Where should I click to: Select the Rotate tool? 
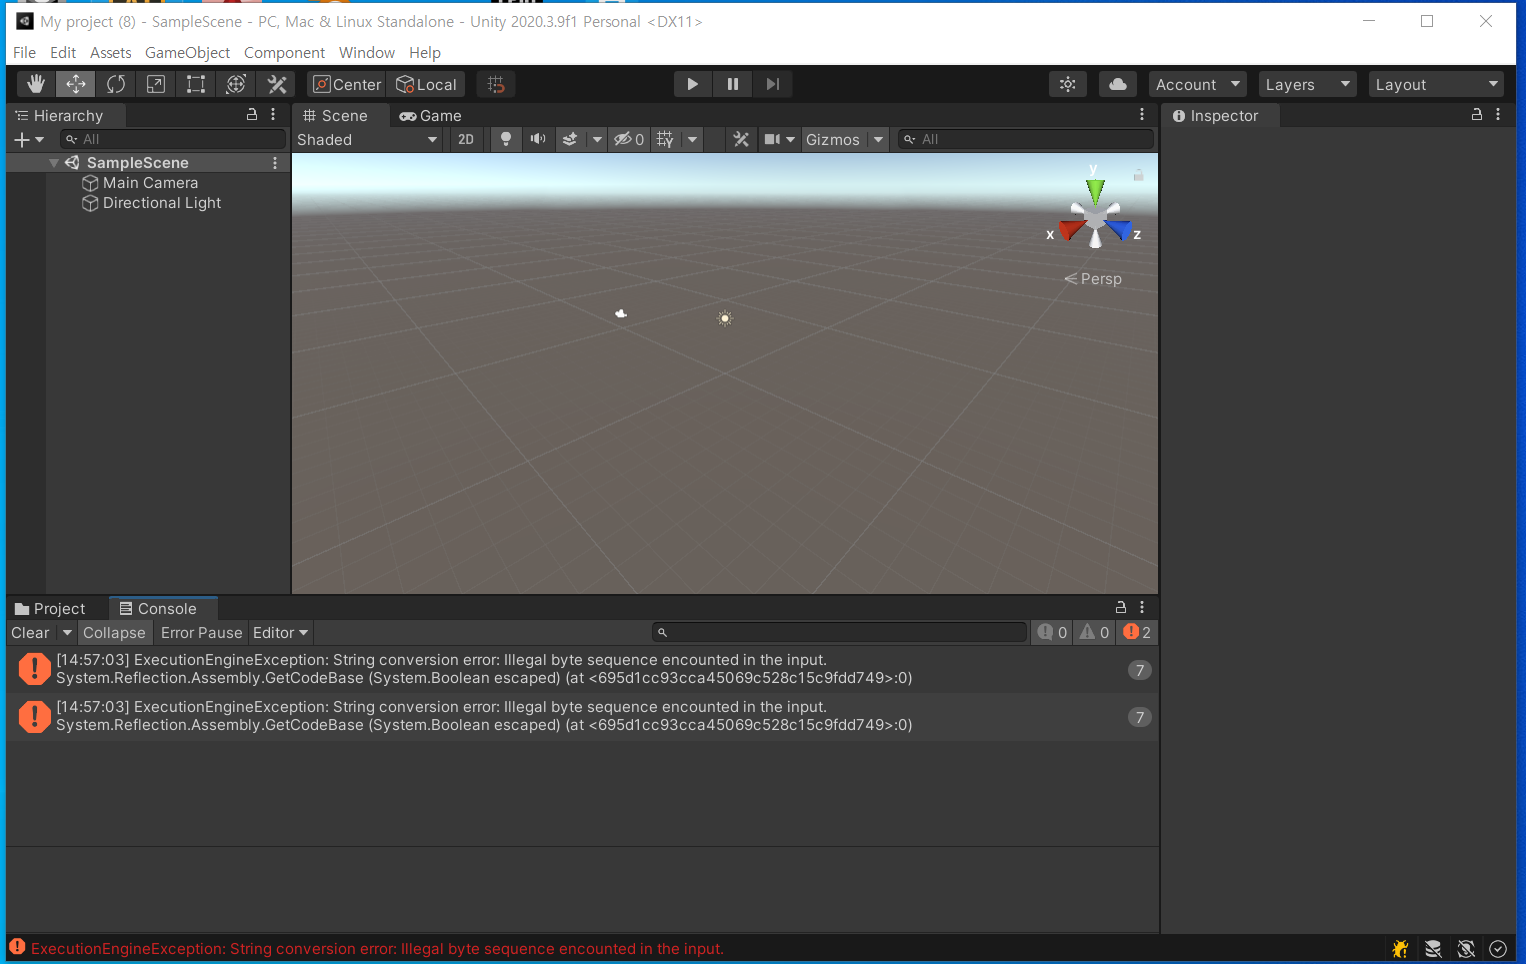[x=115, y=84]
